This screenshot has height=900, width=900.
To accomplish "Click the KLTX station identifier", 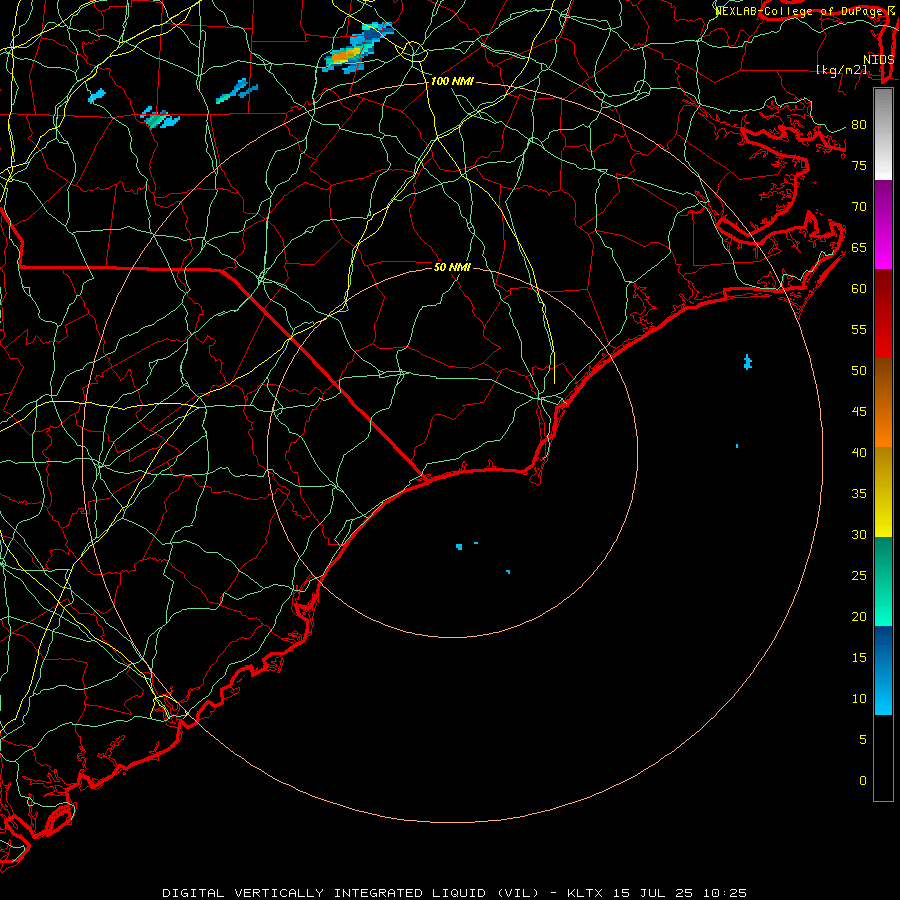I will coord(584,893).
